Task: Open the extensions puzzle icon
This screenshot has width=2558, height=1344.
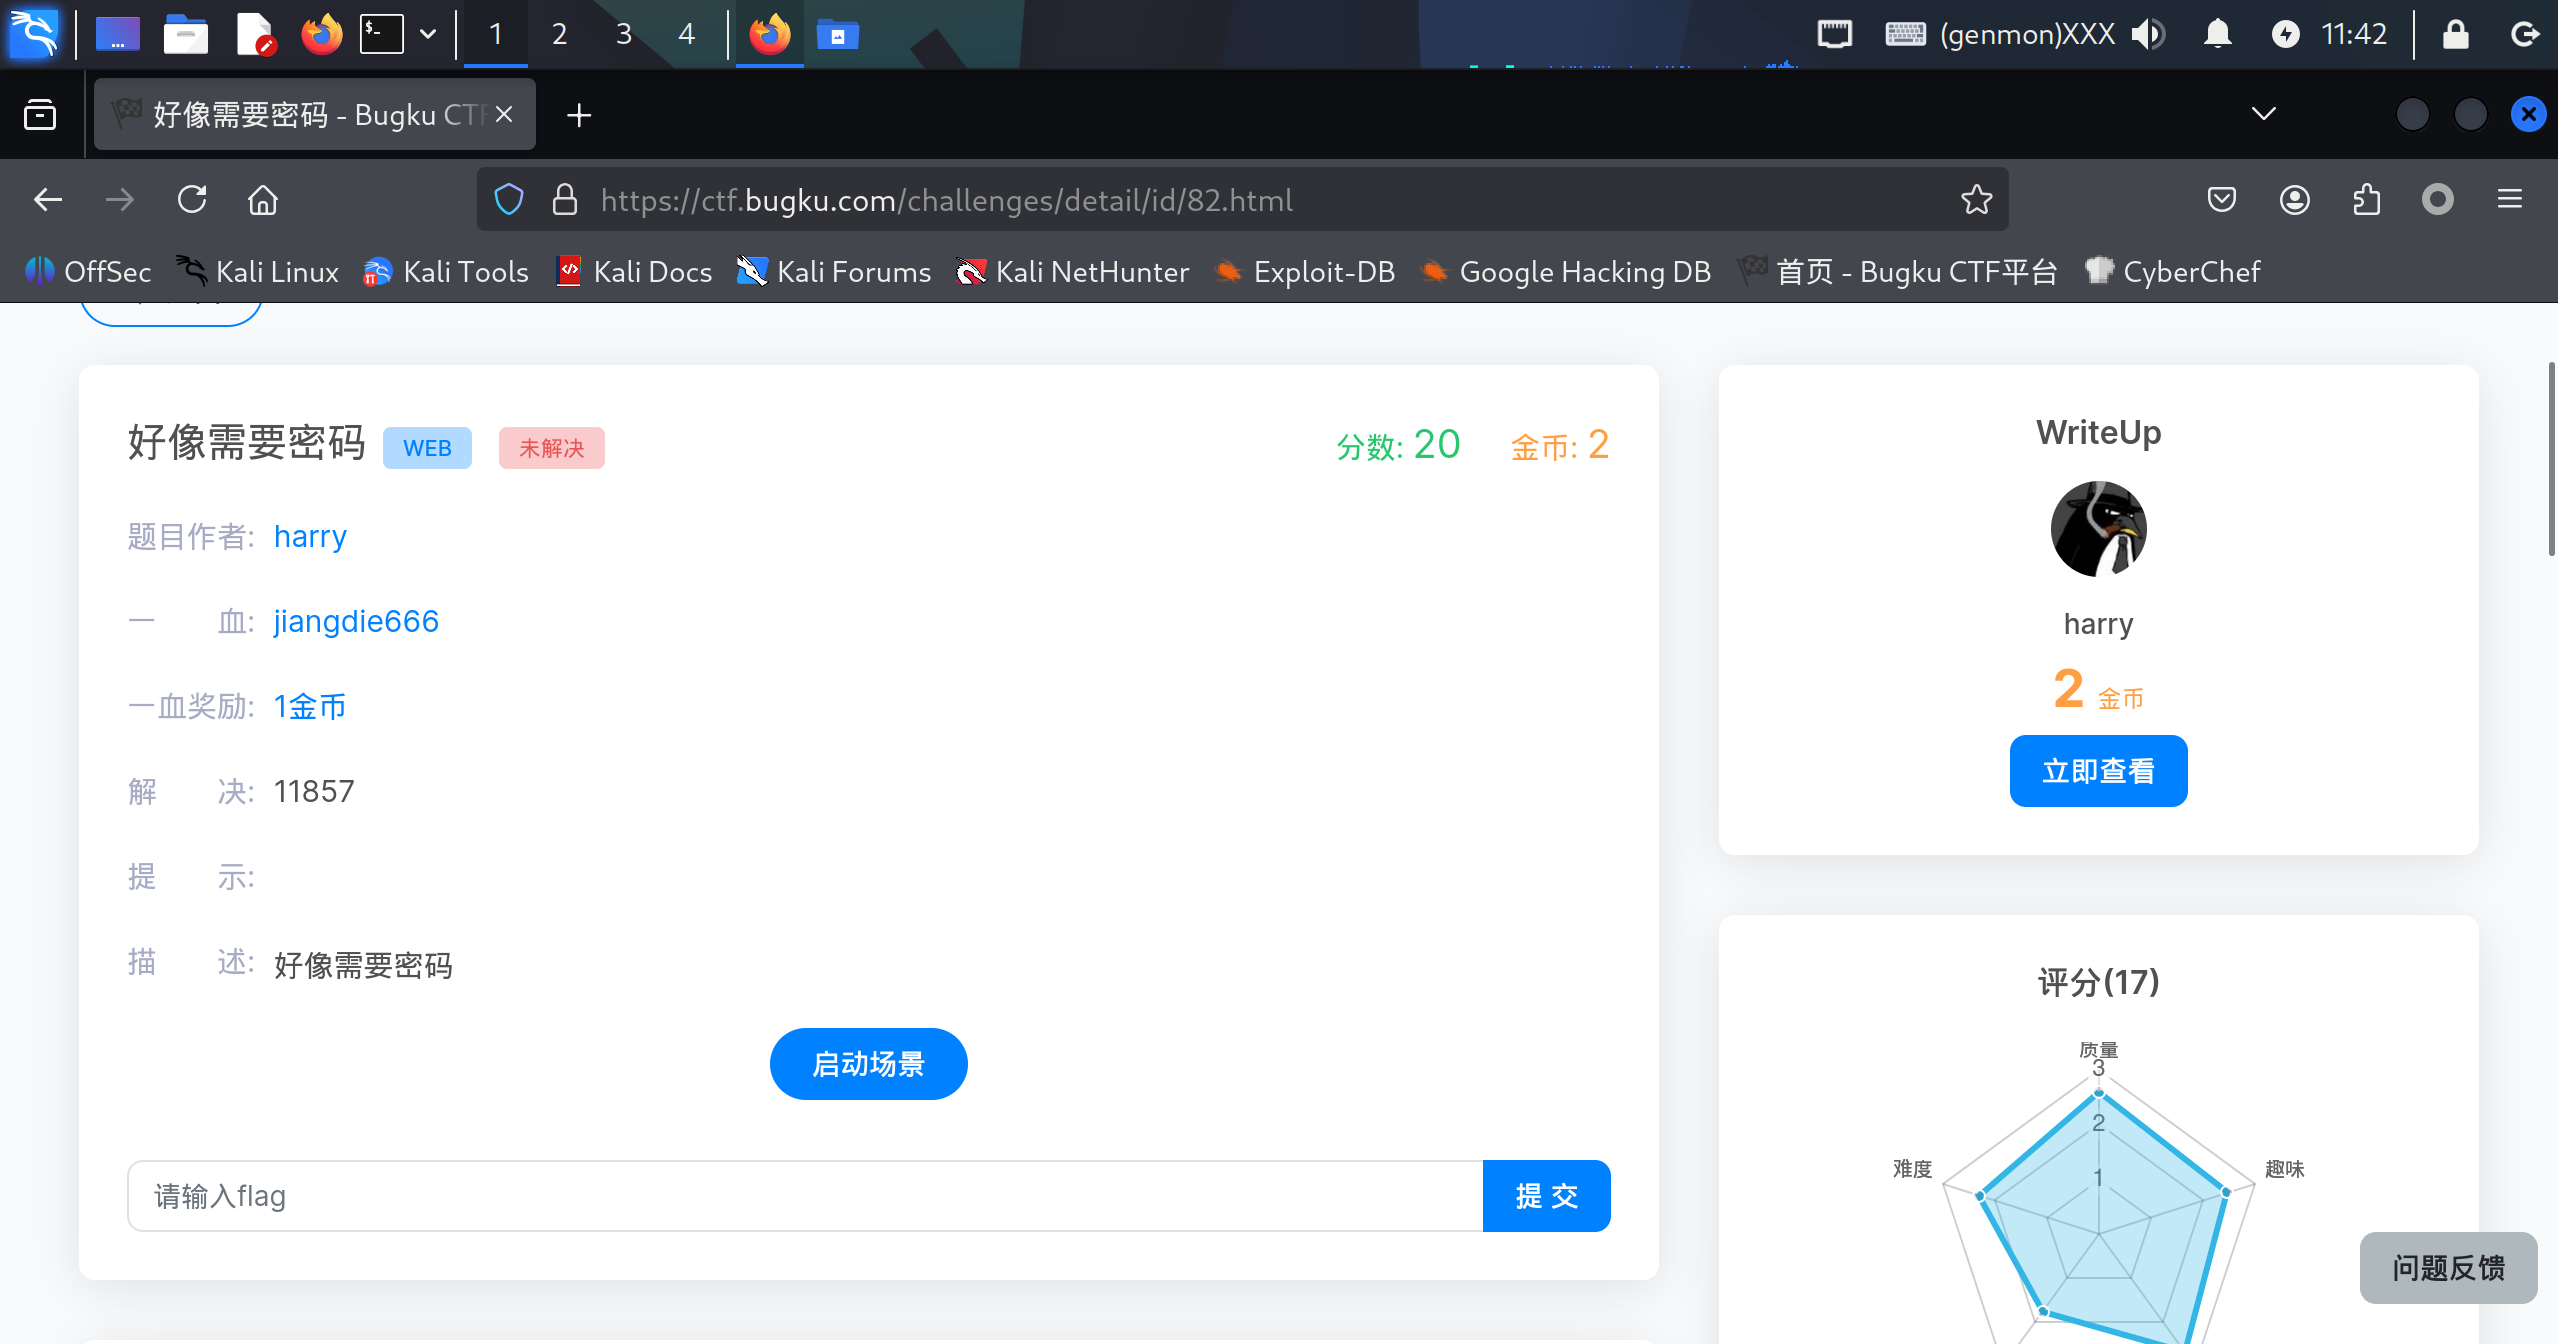Action: point(2366,200)
